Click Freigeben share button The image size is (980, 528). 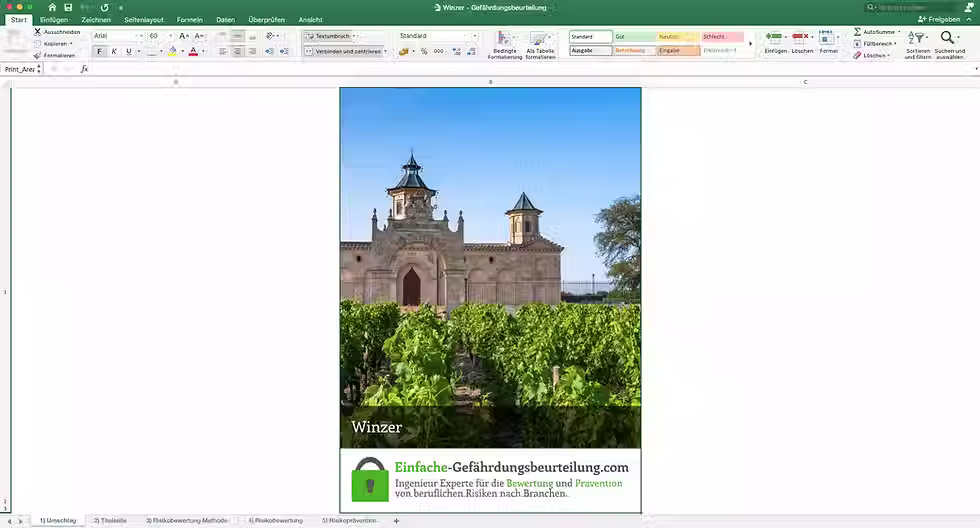(939, 19)
